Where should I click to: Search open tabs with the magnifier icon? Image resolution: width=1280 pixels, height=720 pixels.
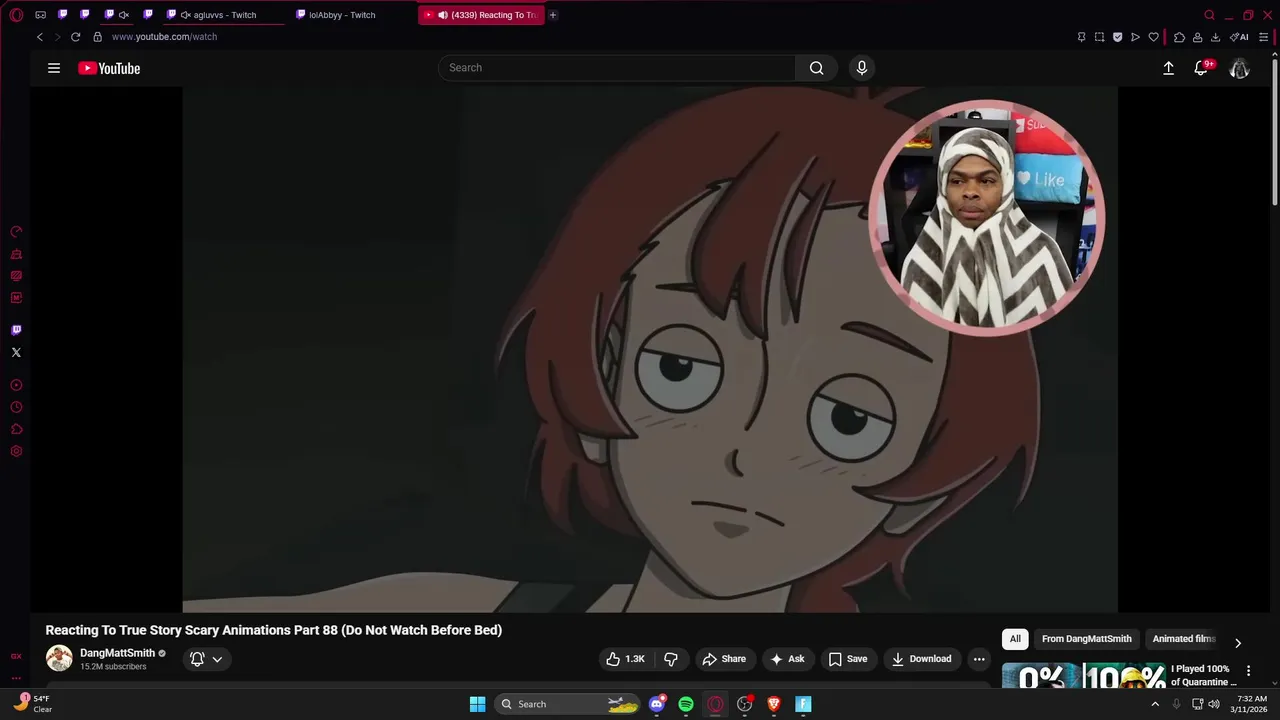[x=1209, y=15]
